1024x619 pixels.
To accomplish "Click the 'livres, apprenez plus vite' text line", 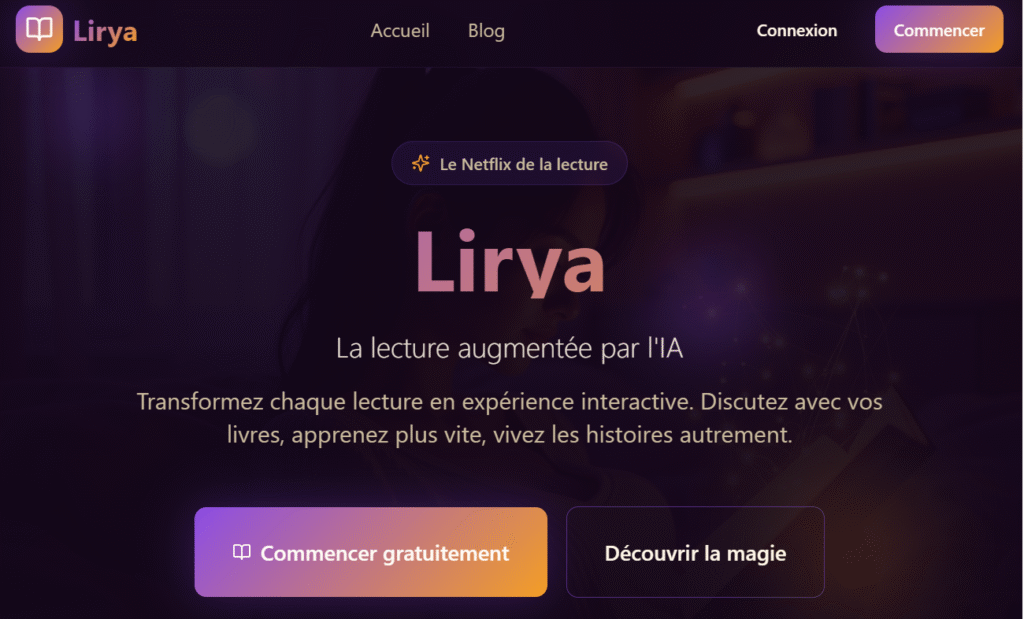I will click(509, 434).
